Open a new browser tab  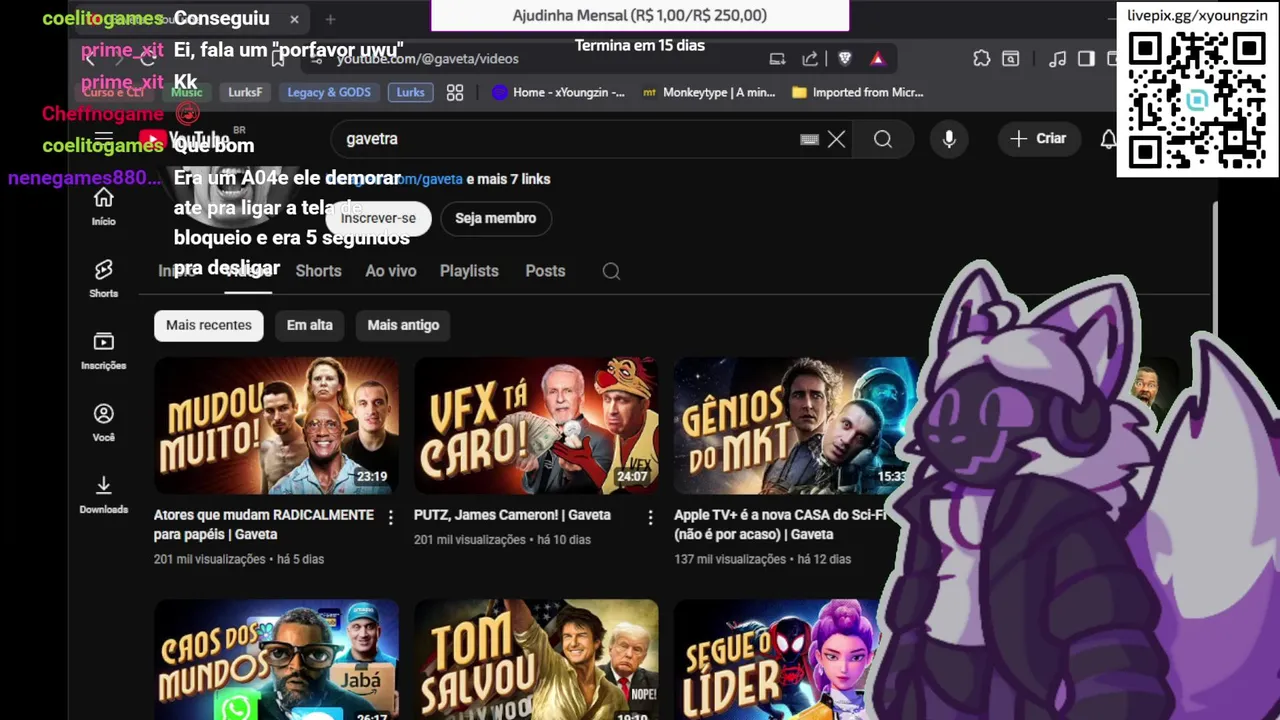pyautogui.click(x=330, y=19)
